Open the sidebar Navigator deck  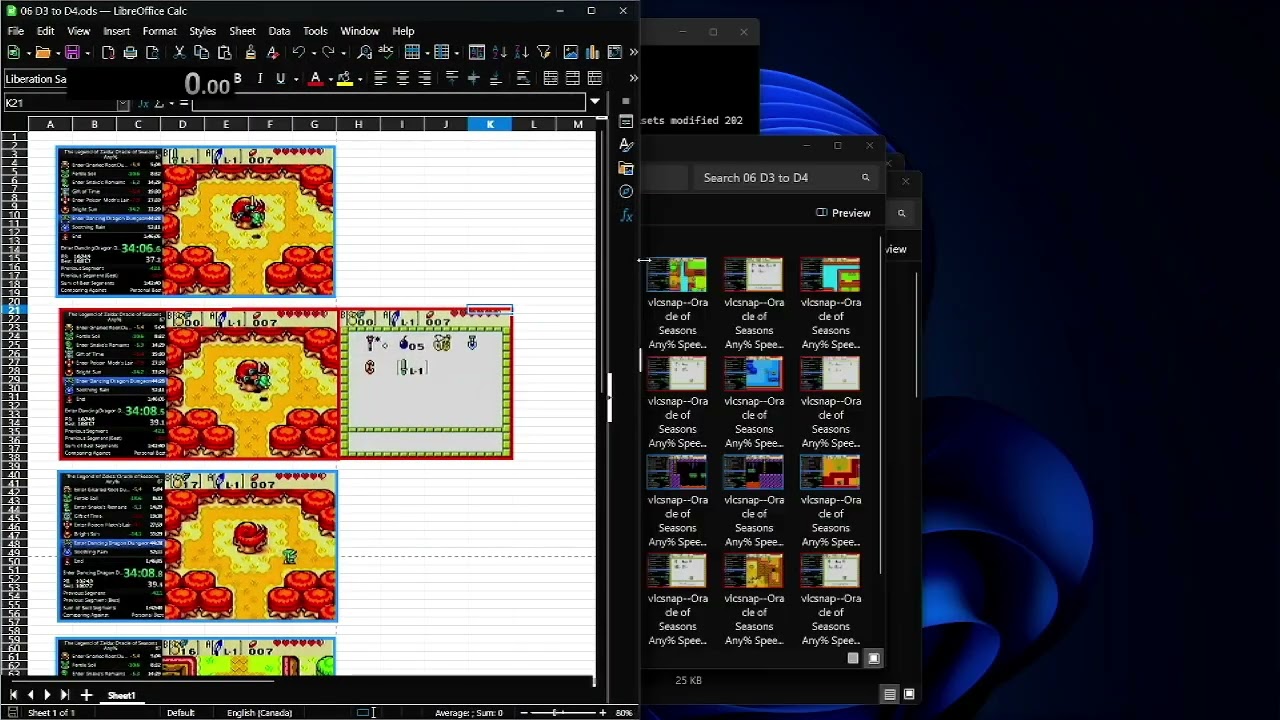[626, 191]
